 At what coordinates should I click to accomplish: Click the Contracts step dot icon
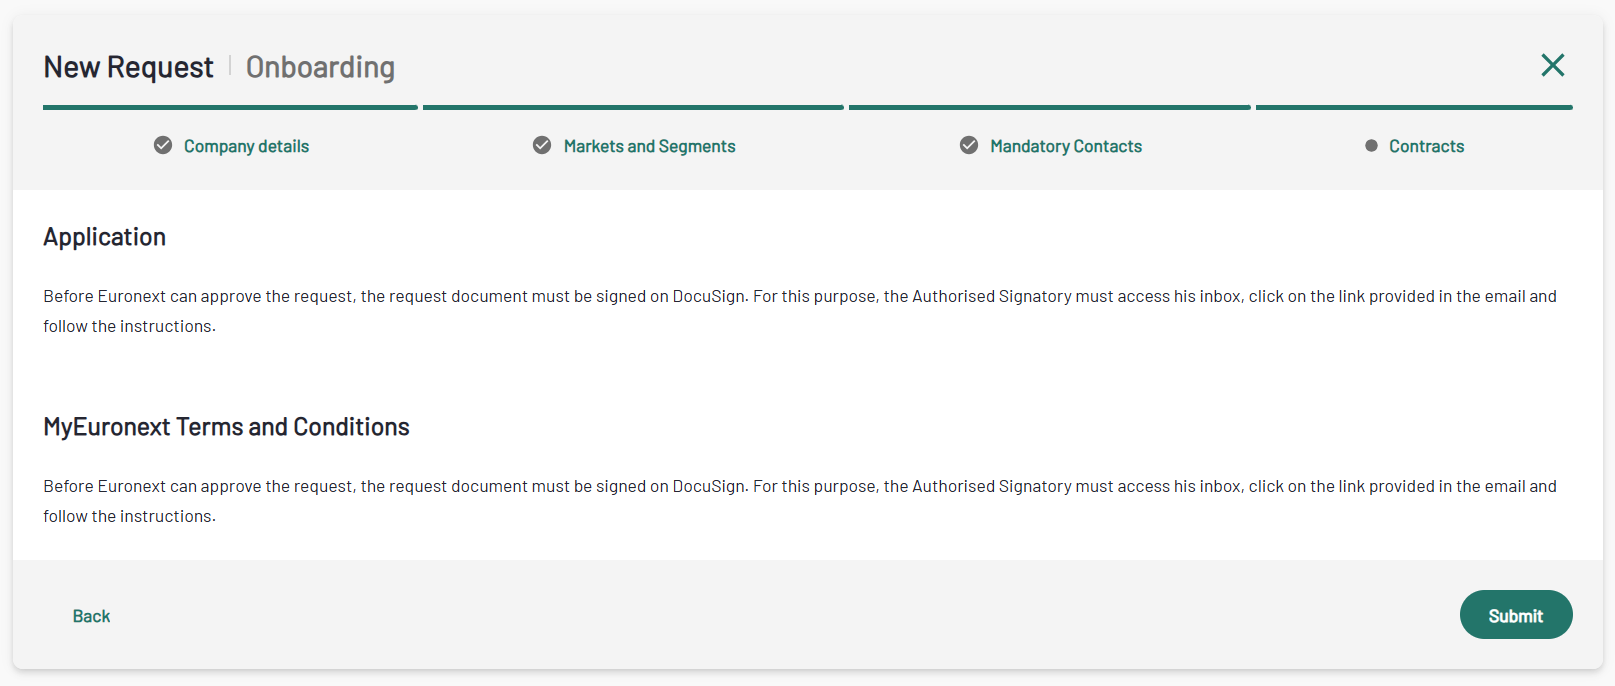(1371, 146)
